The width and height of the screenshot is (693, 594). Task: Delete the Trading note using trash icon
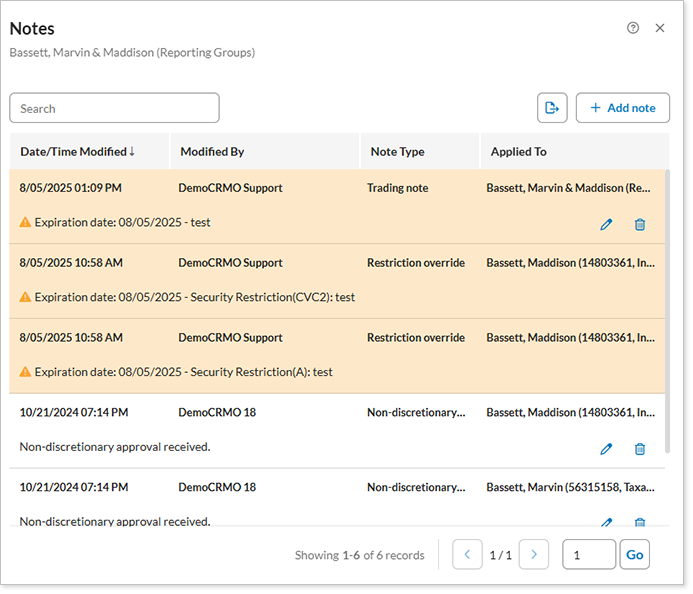click(640, 224)
